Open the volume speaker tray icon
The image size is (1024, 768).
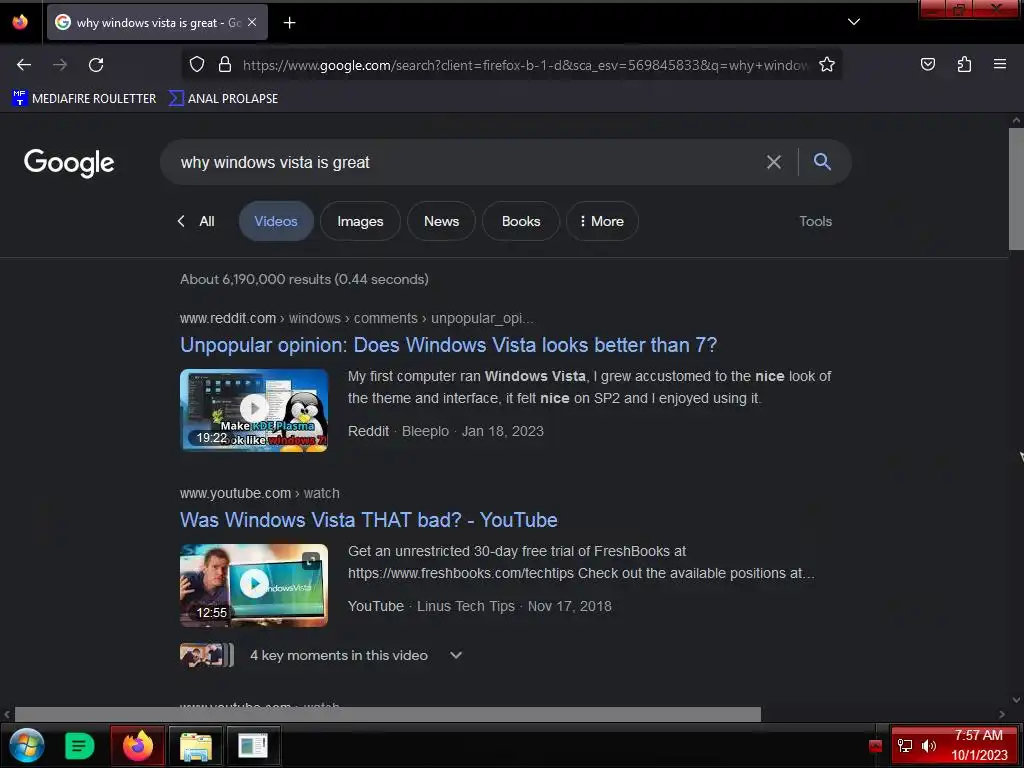point(929,746)
